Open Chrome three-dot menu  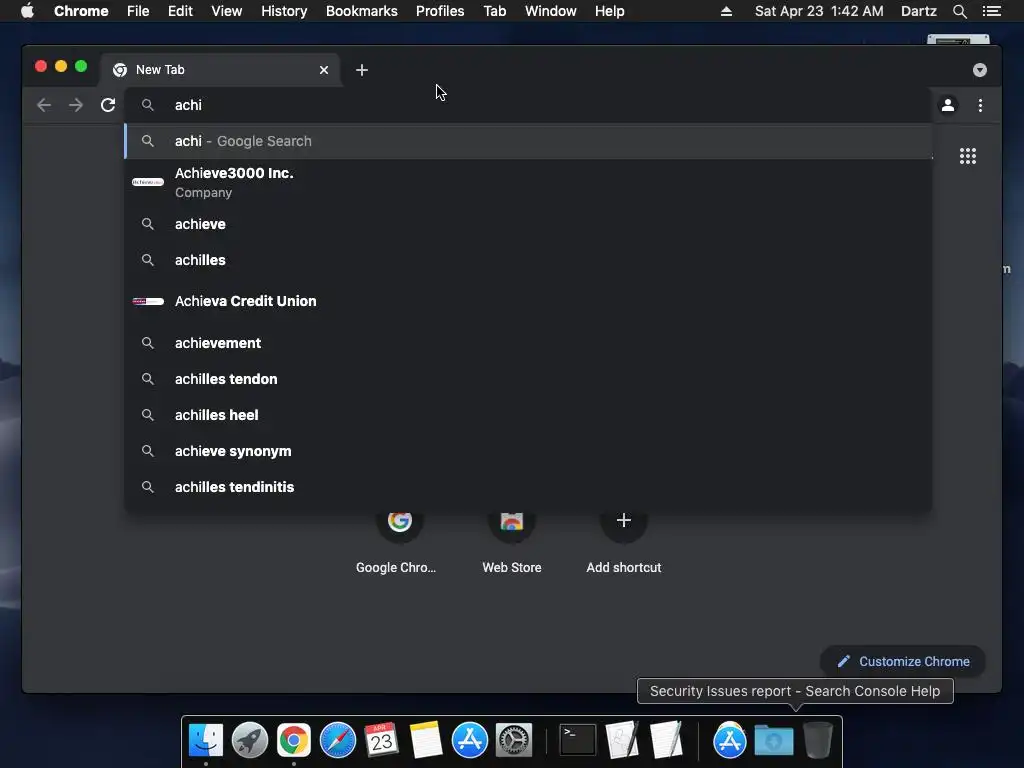[980, 105]
